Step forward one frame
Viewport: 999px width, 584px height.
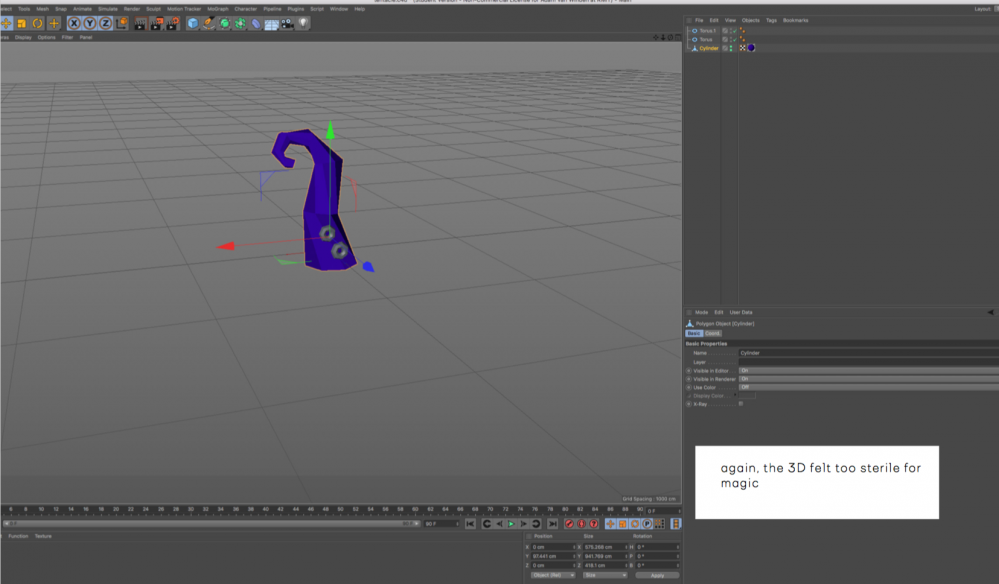[x=524, y=523]
